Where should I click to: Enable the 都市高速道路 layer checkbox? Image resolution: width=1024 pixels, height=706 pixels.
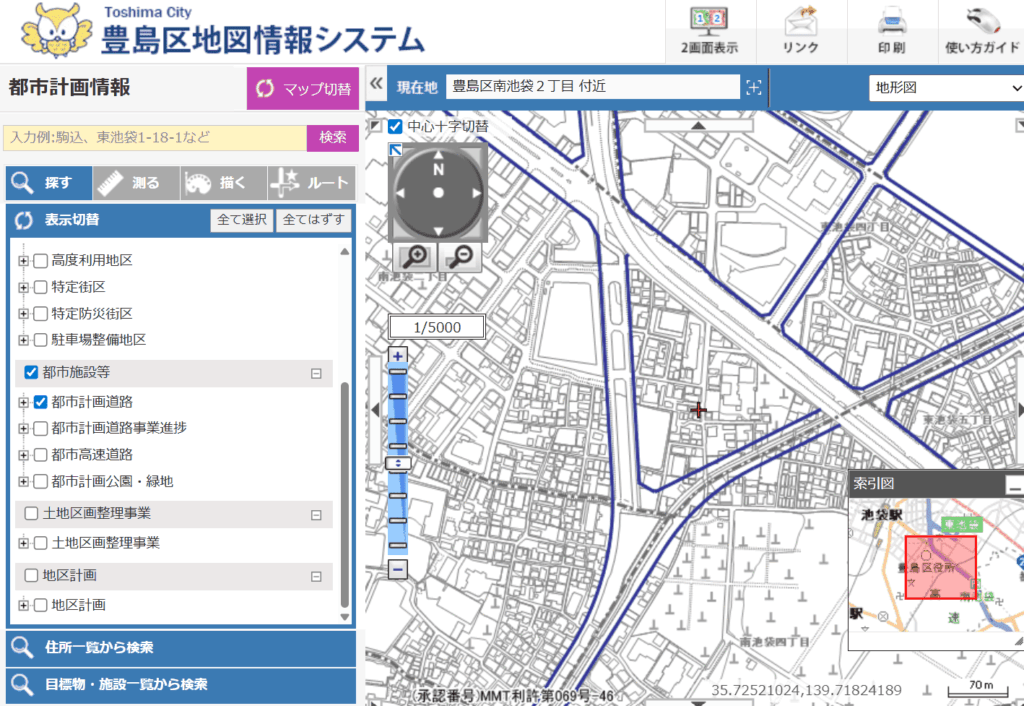(x=41, y=454)
